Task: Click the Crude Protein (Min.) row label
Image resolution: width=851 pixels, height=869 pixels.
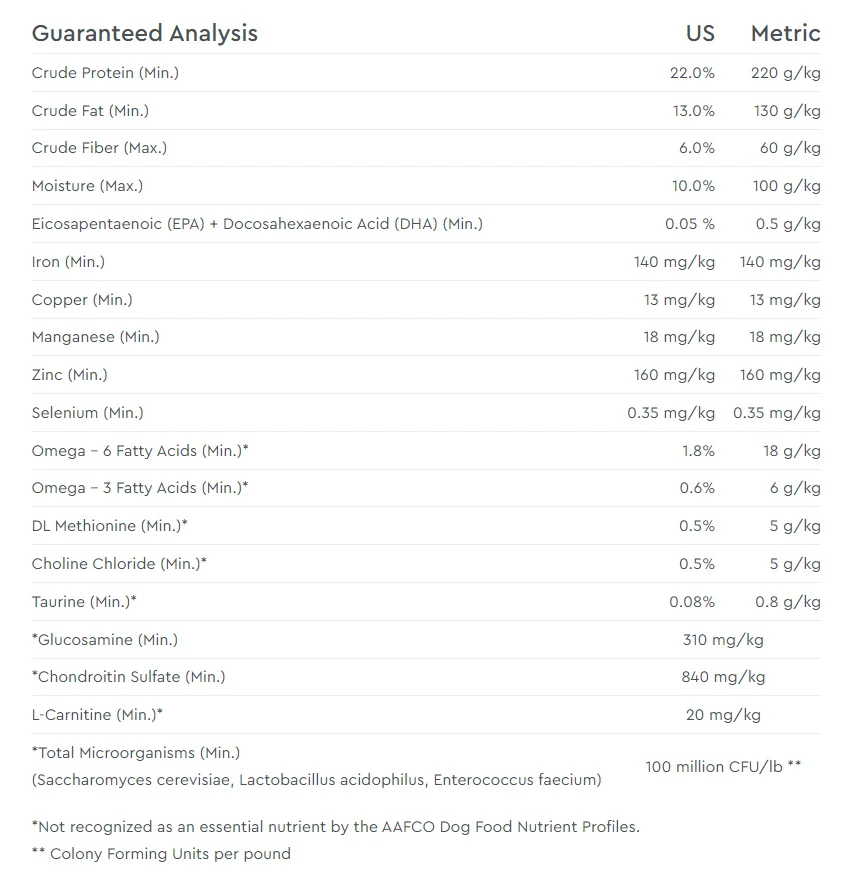Action: coord(105,73)
